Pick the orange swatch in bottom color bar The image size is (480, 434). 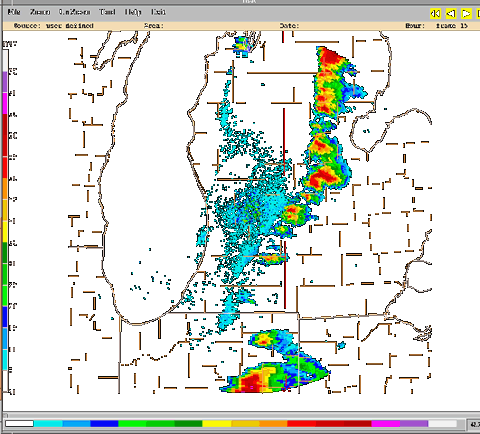[x=273, y=424]
